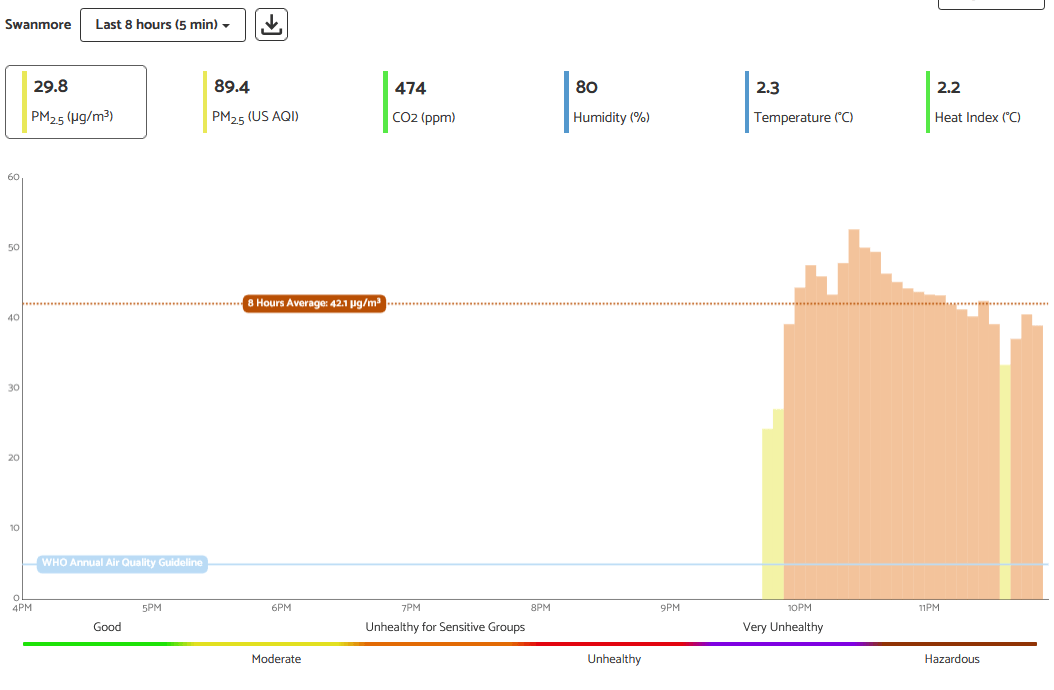Click the 10PM axis label on the chart

click(x=800, y=607)
